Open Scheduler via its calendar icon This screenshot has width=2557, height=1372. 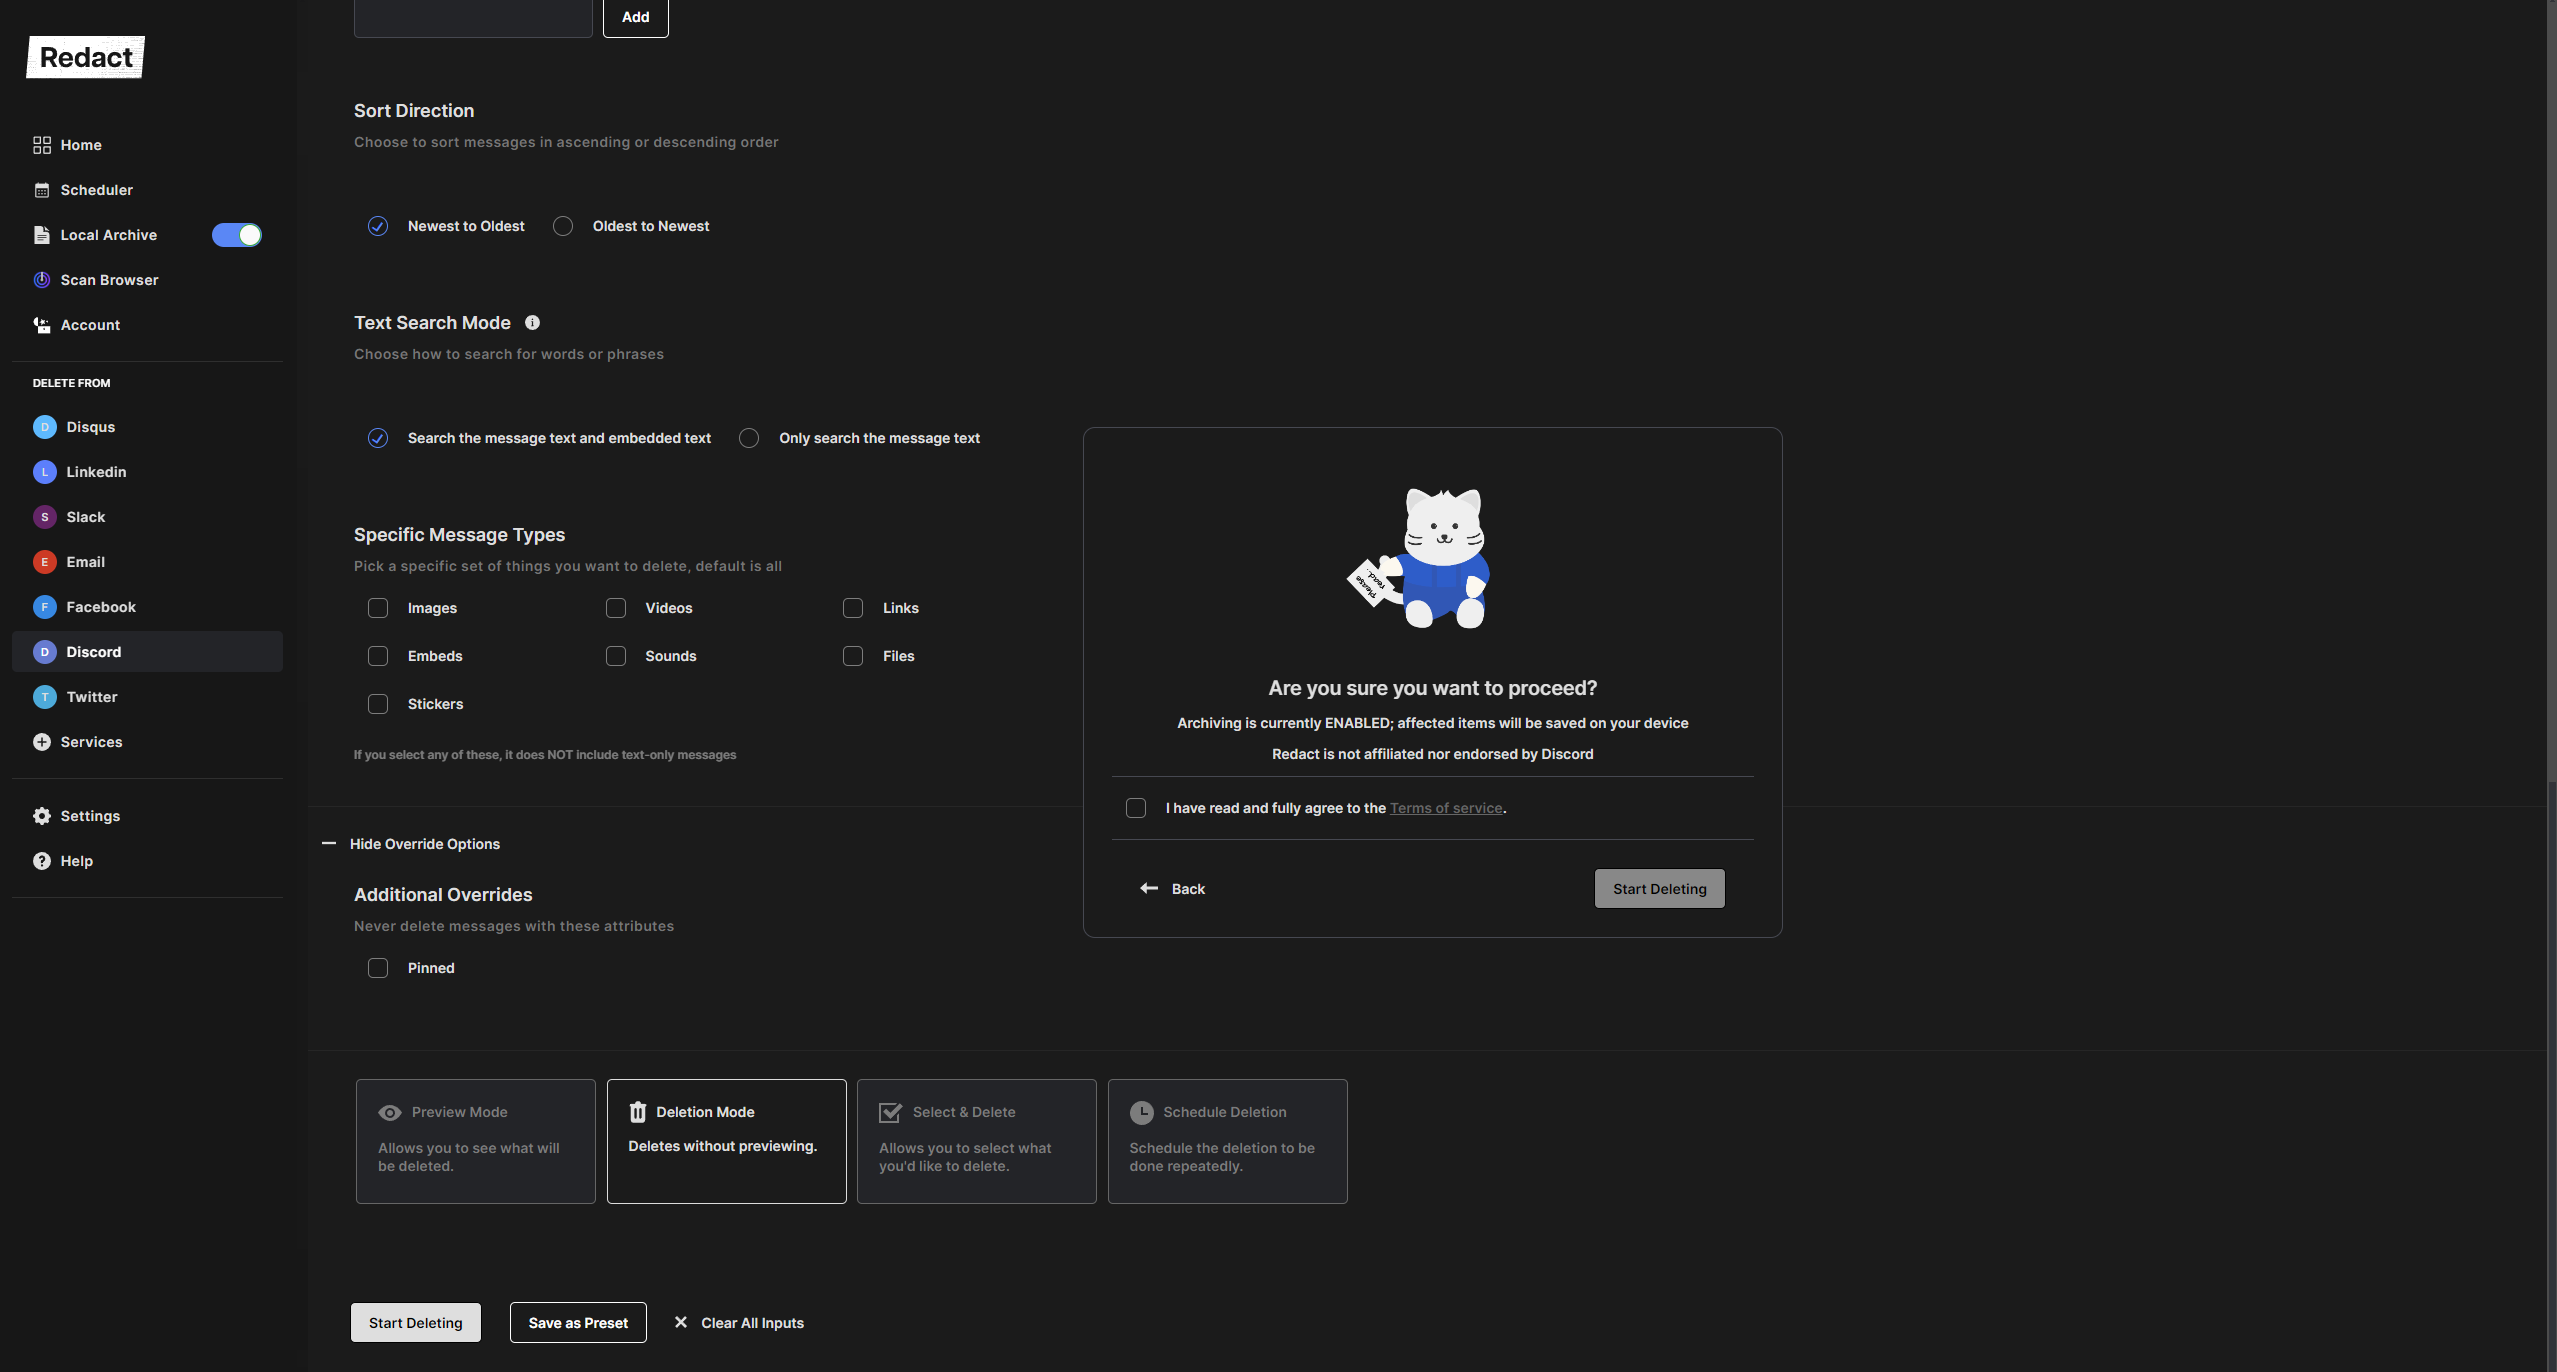tap(42, 190)
